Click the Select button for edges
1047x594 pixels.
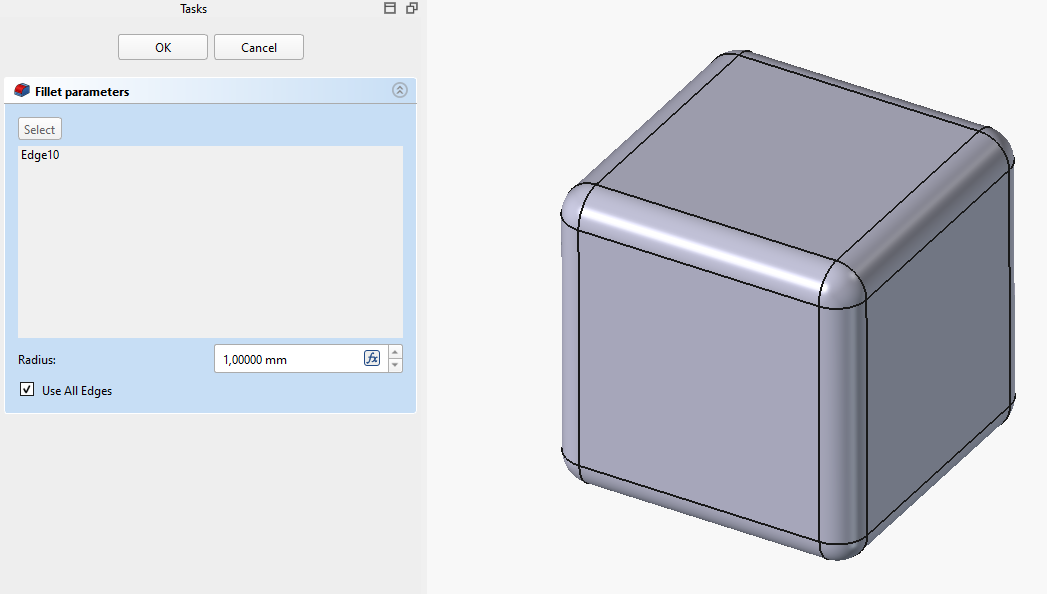40,129
